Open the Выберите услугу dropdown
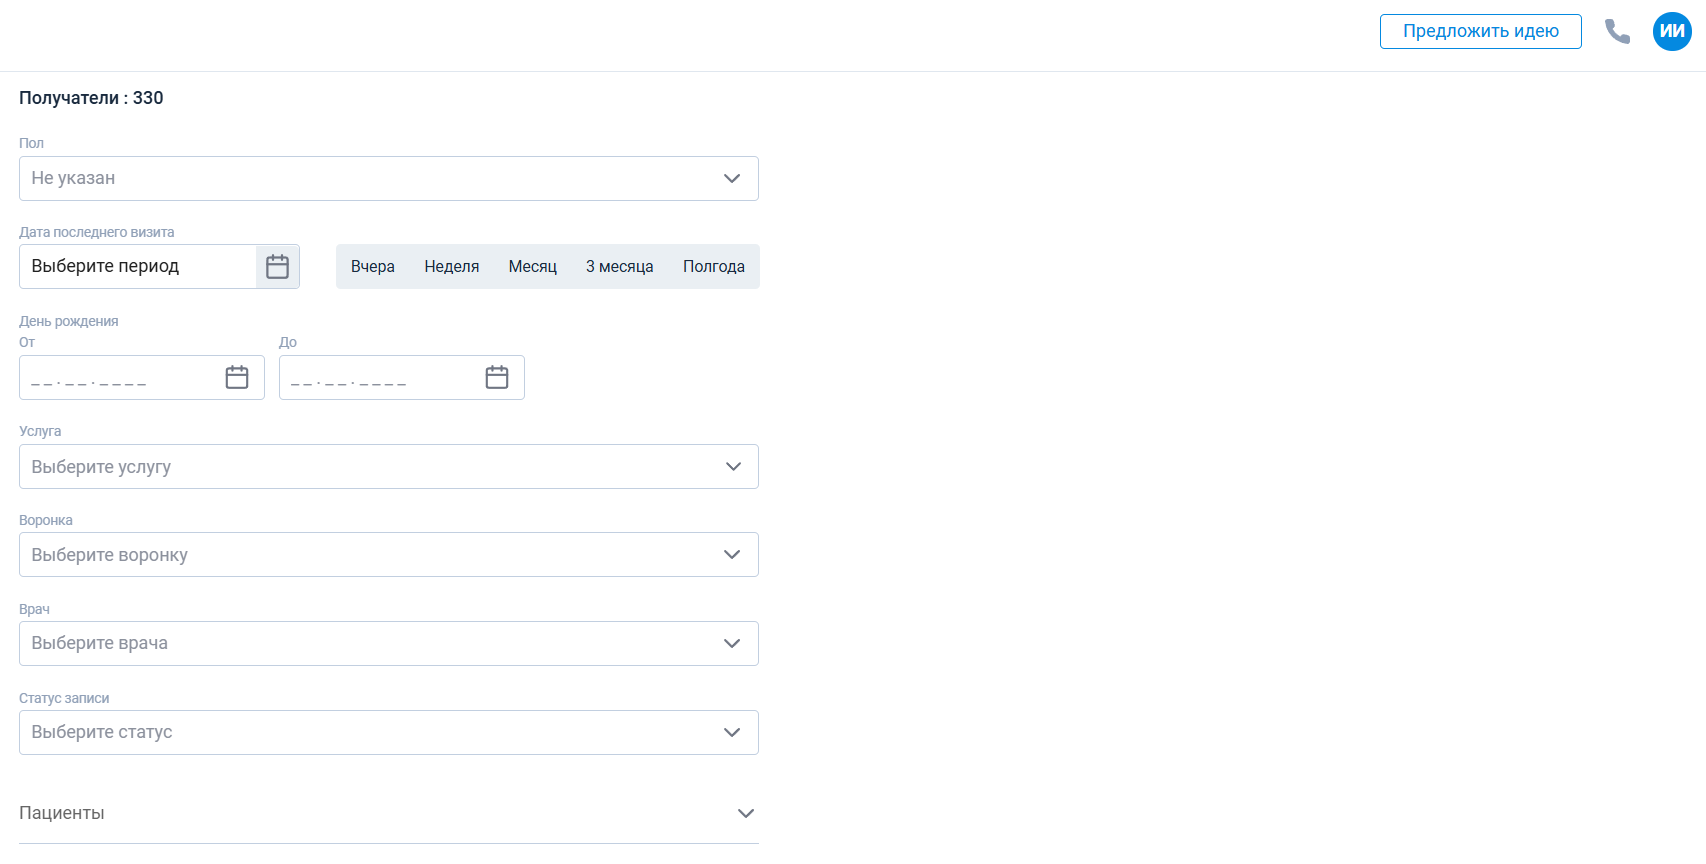1706x864 pixels. 389,466
